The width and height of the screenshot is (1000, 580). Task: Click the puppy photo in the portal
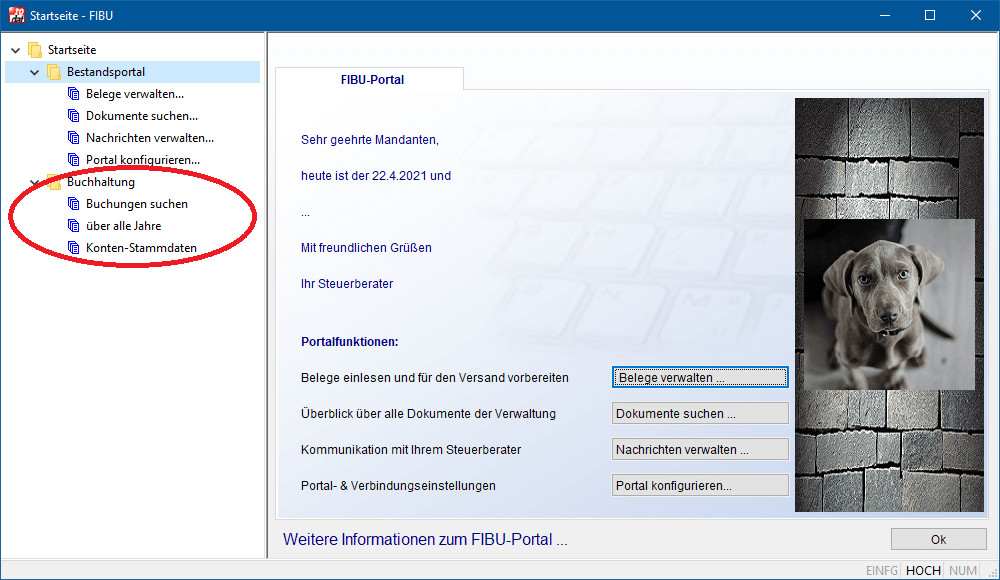tap(889, 304)
